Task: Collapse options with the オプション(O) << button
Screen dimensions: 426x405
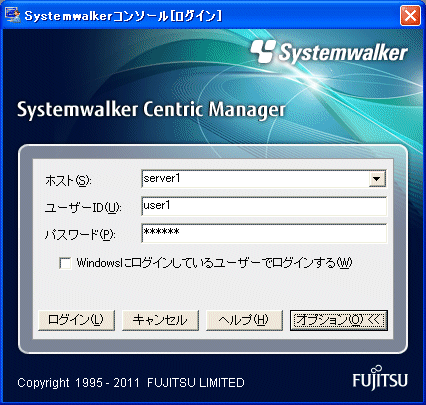Action: tap(339, 320)
